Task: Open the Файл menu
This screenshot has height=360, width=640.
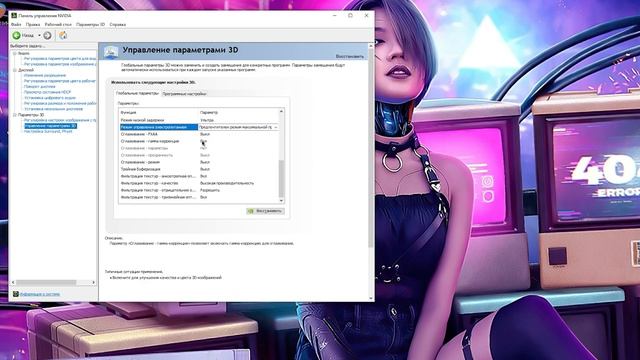Action: 16,24
